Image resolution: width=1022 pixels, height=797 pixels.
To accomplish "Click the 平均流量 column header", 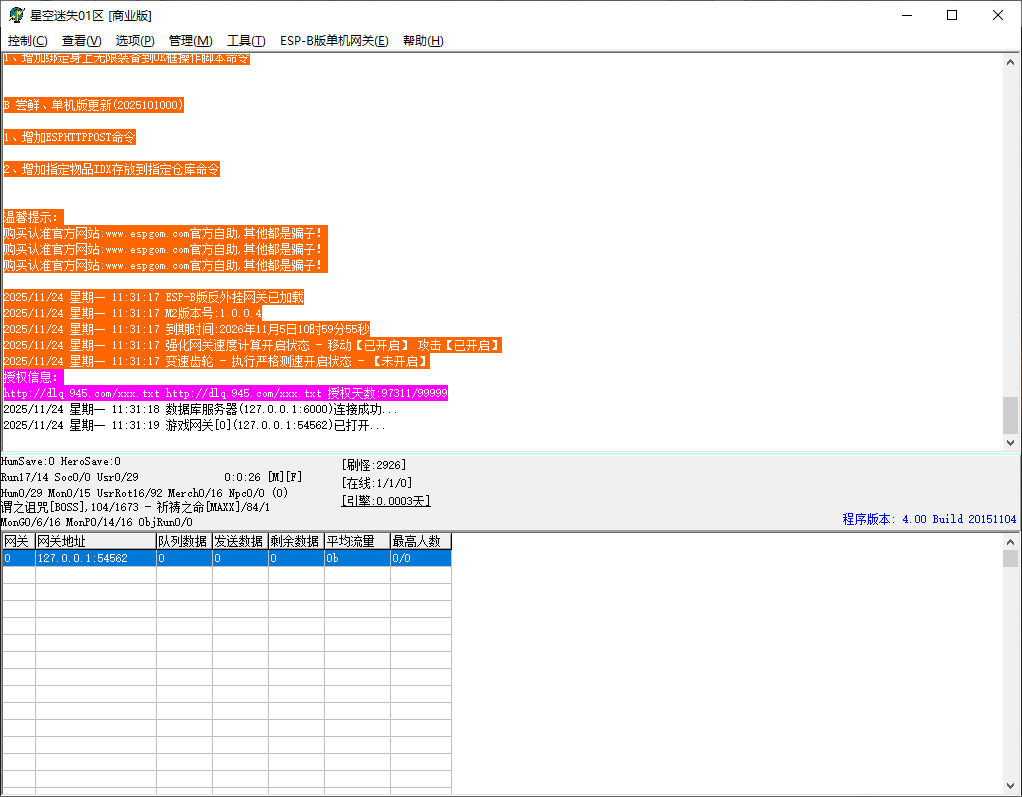I will [x=356, y=541].
